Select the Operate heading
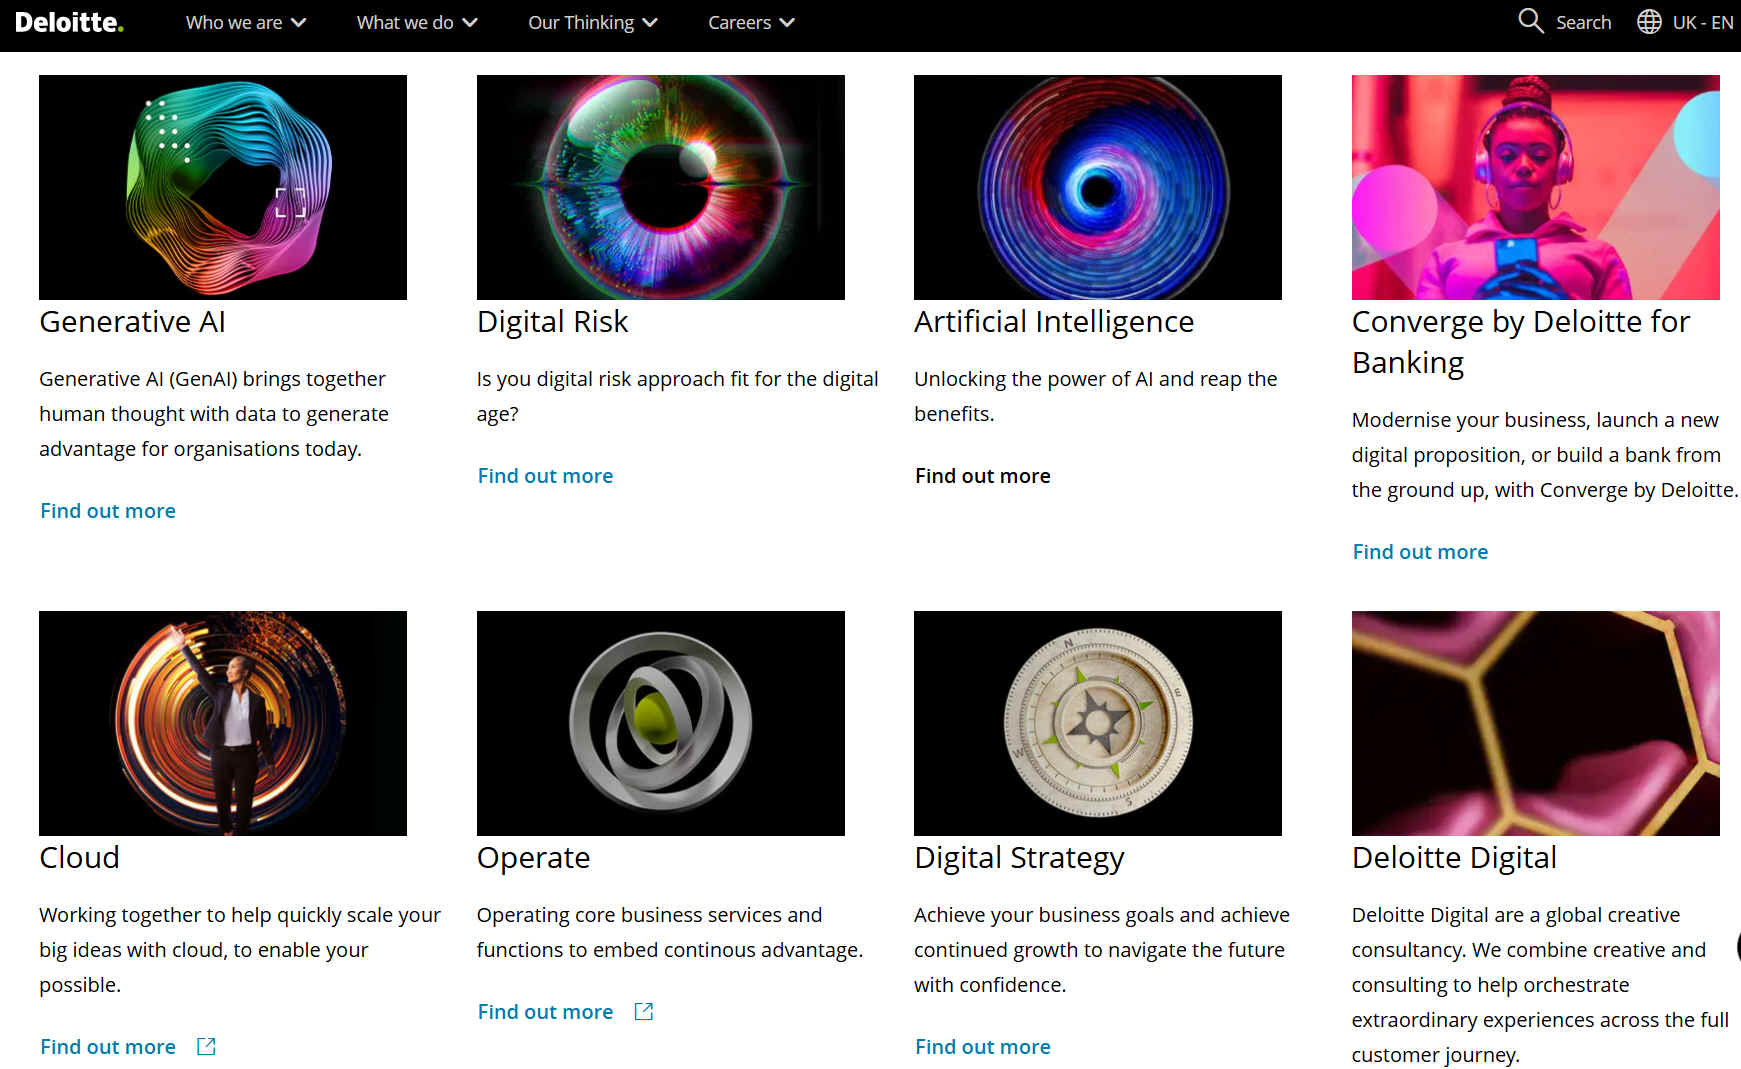 pos(533,858)
